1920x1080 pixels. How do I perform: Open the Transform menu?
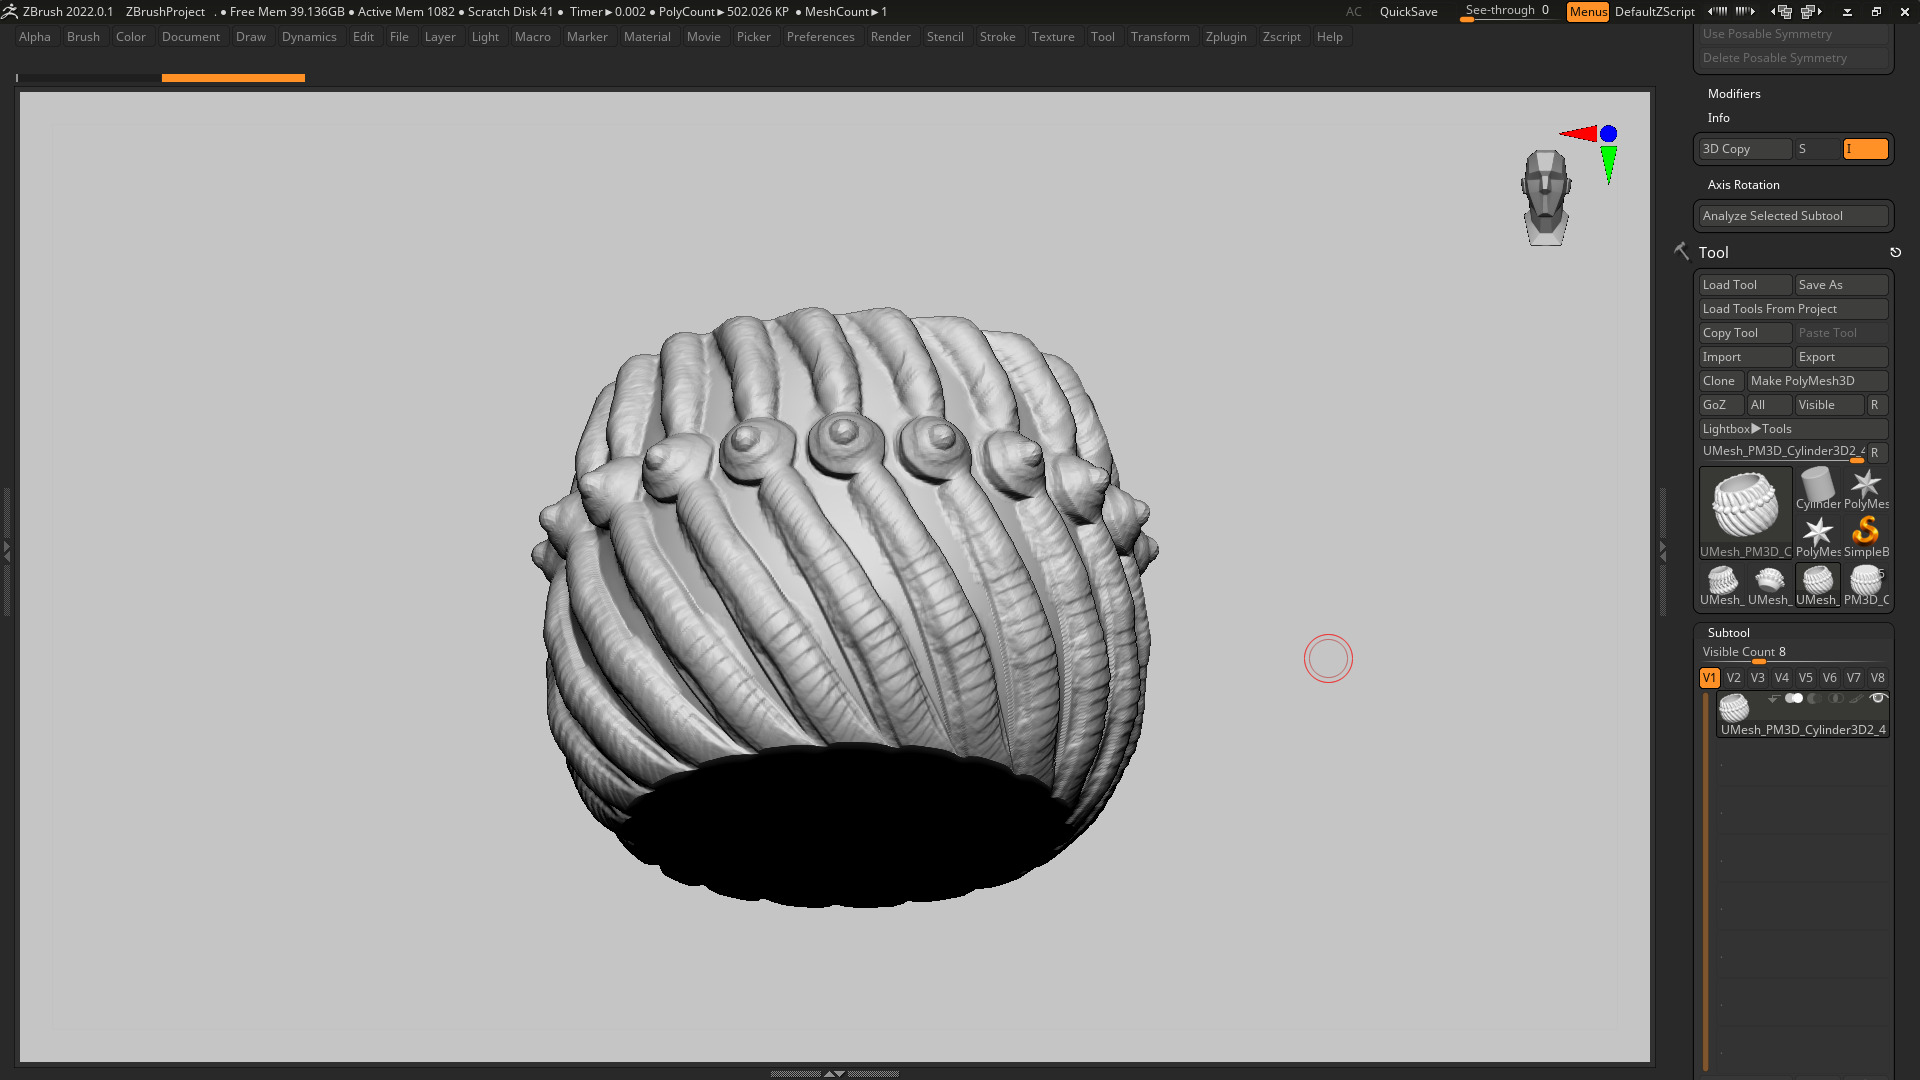(x=1160, y=37)
